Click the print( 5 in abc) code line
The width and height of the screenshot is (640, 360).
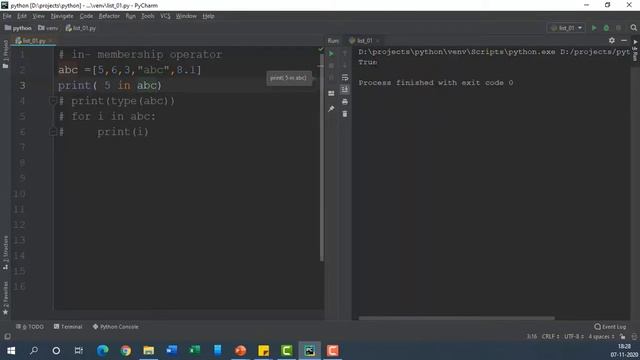[x=109, y=85]
